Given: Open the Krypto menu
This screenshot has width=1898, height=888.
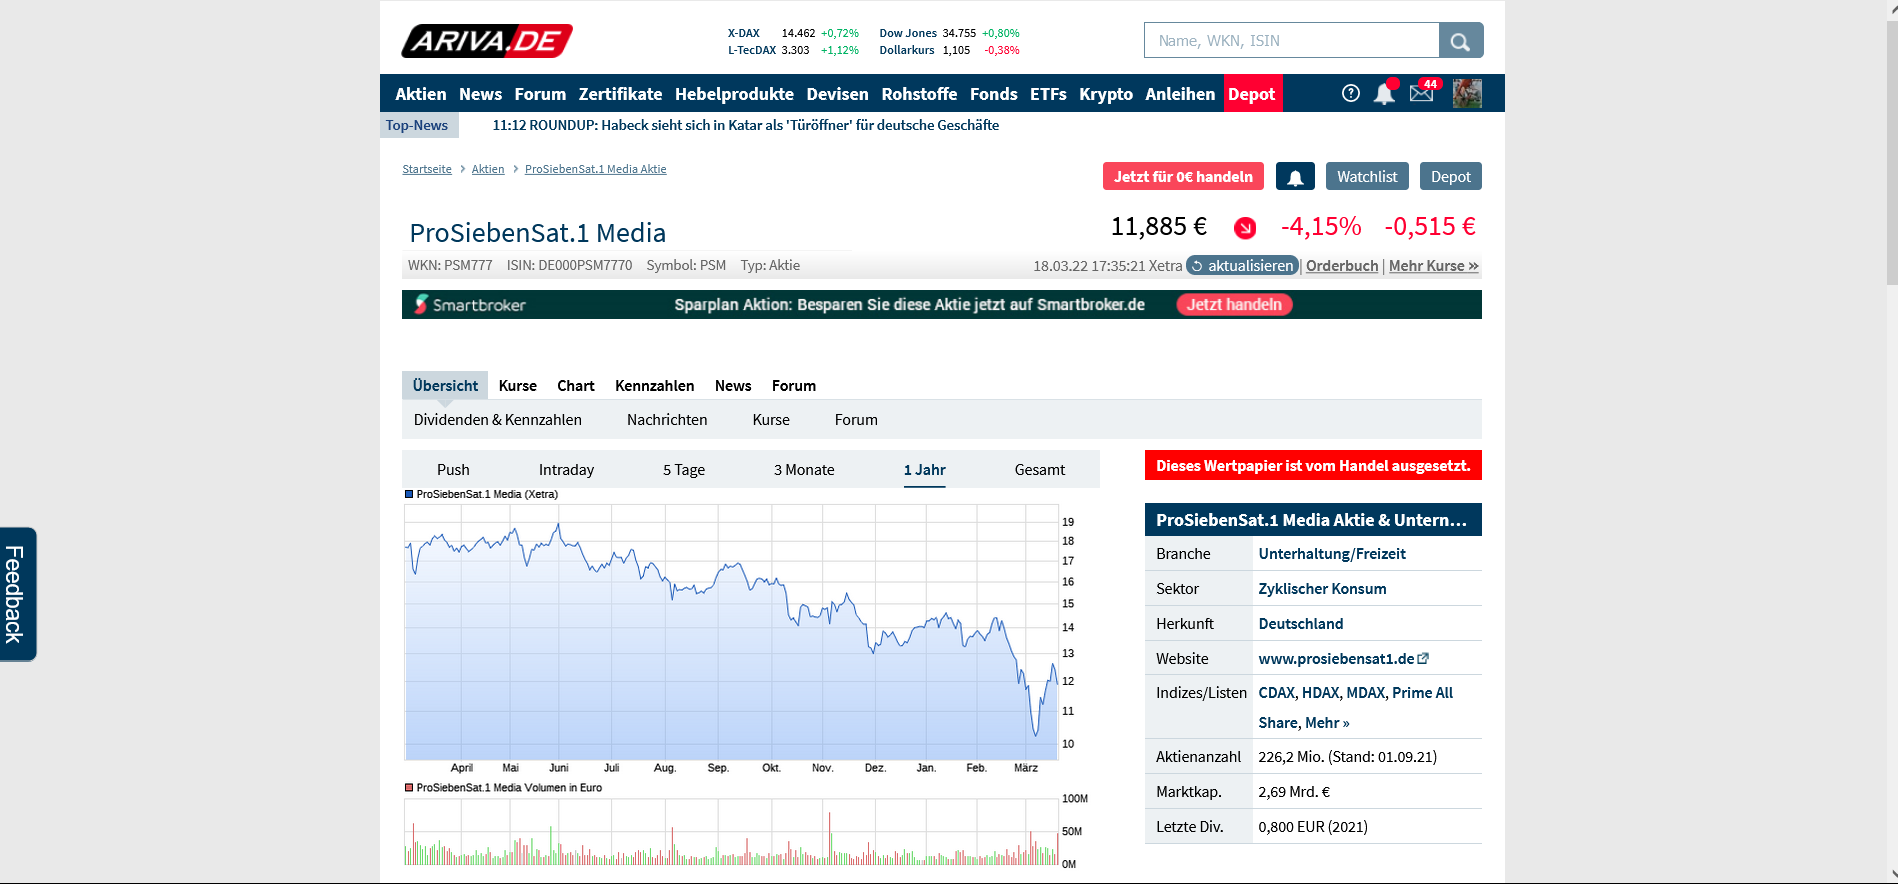Looking at the screenshot, I should [x=1106, y=94].
